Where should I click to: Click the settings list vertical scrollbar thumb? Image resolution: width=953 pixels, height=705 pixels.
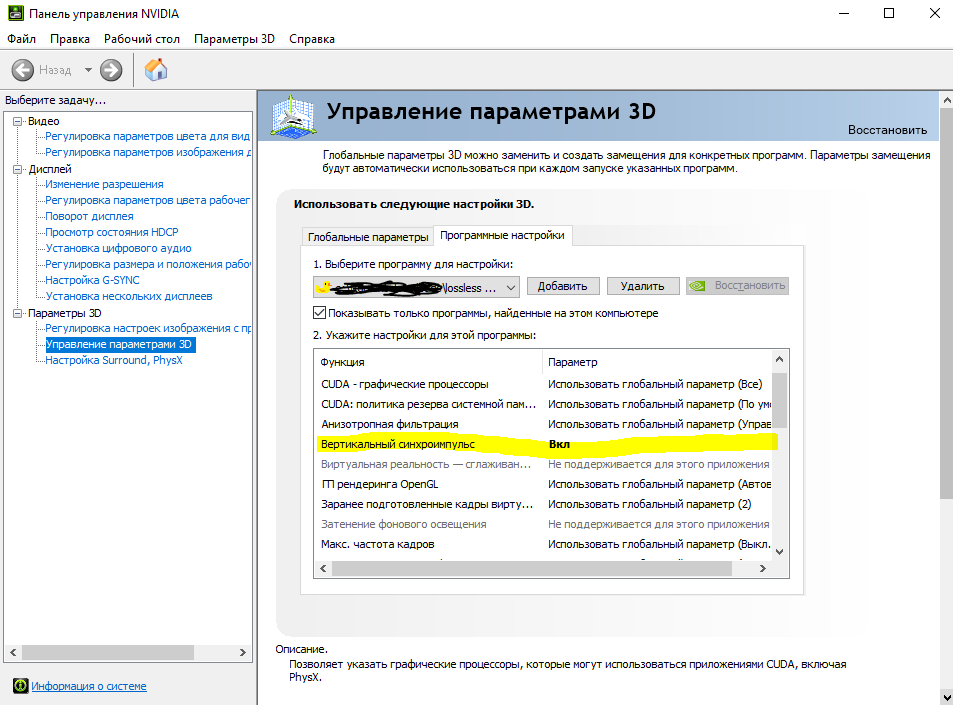tap(780, 401)
